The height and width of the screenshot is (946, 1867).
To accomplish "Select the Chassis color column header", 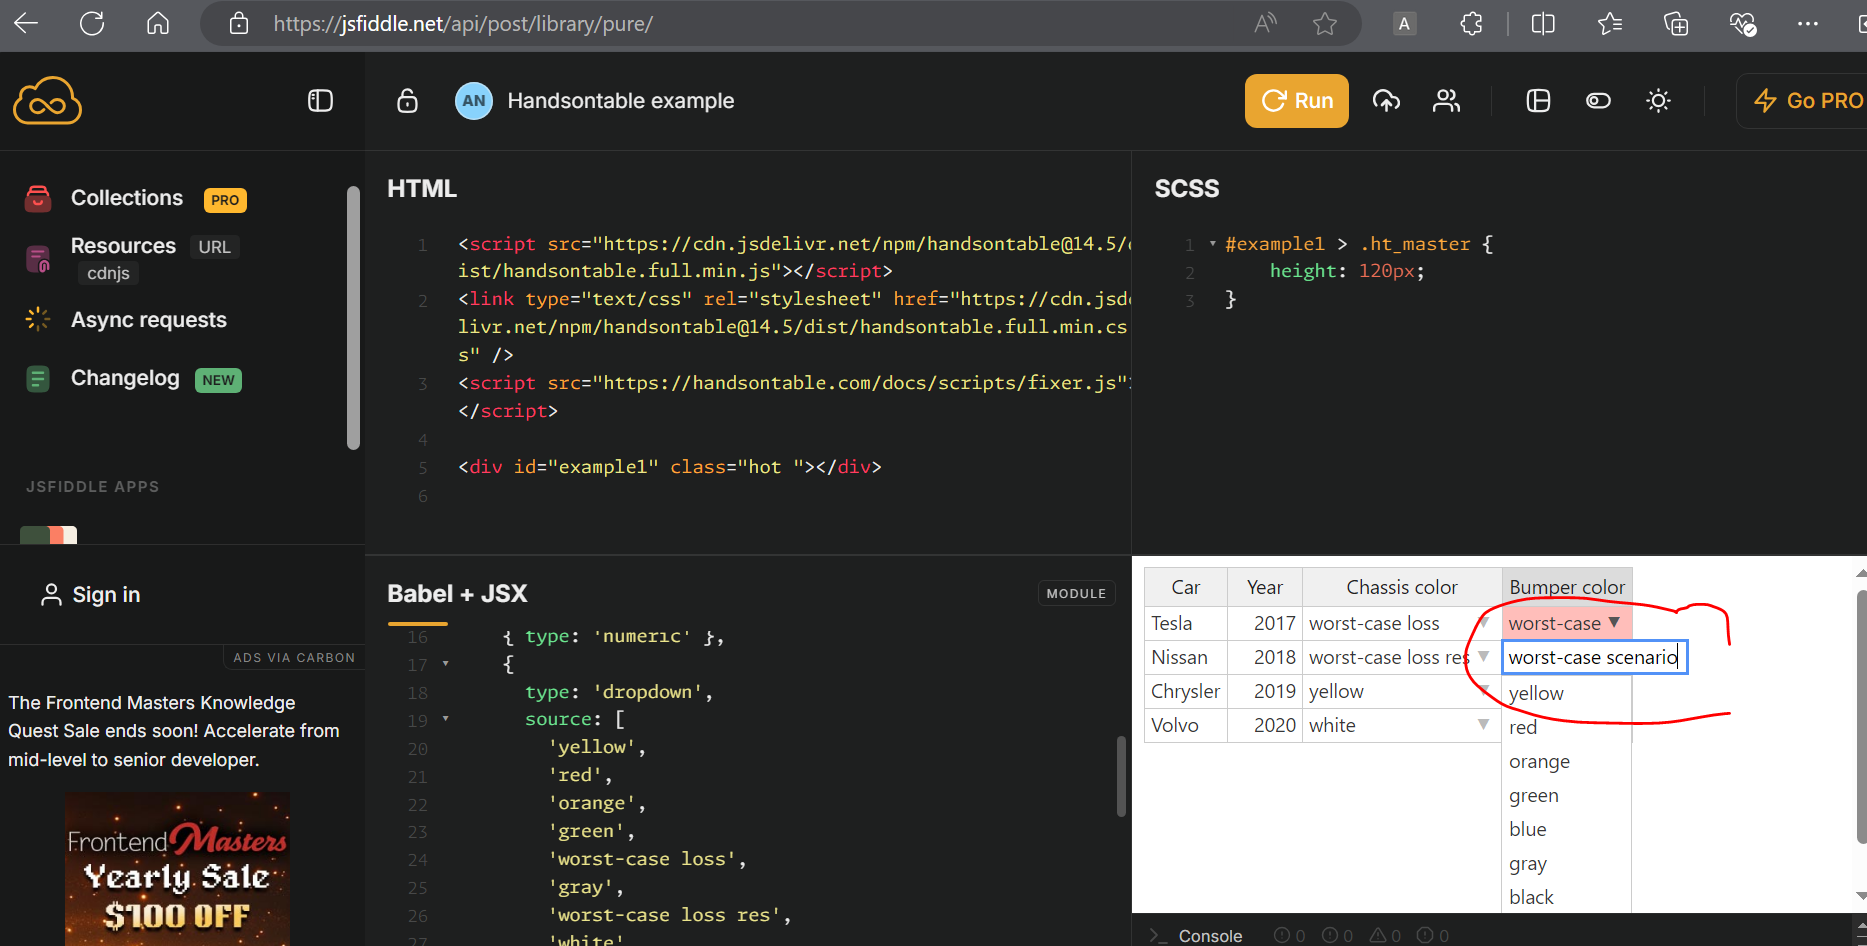I will pyautogui.click(x=1402, y=587).
